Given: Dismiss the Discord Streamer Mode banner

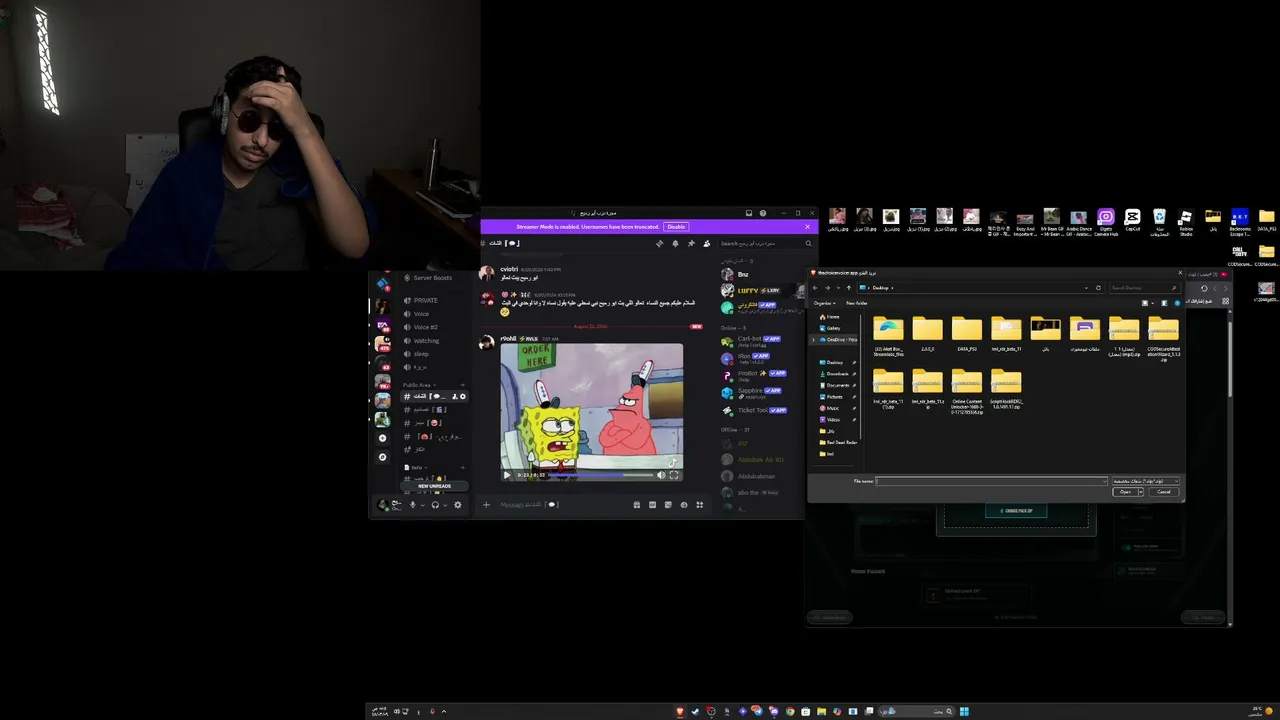Looking at the screenshot, I should click(807, 227).
